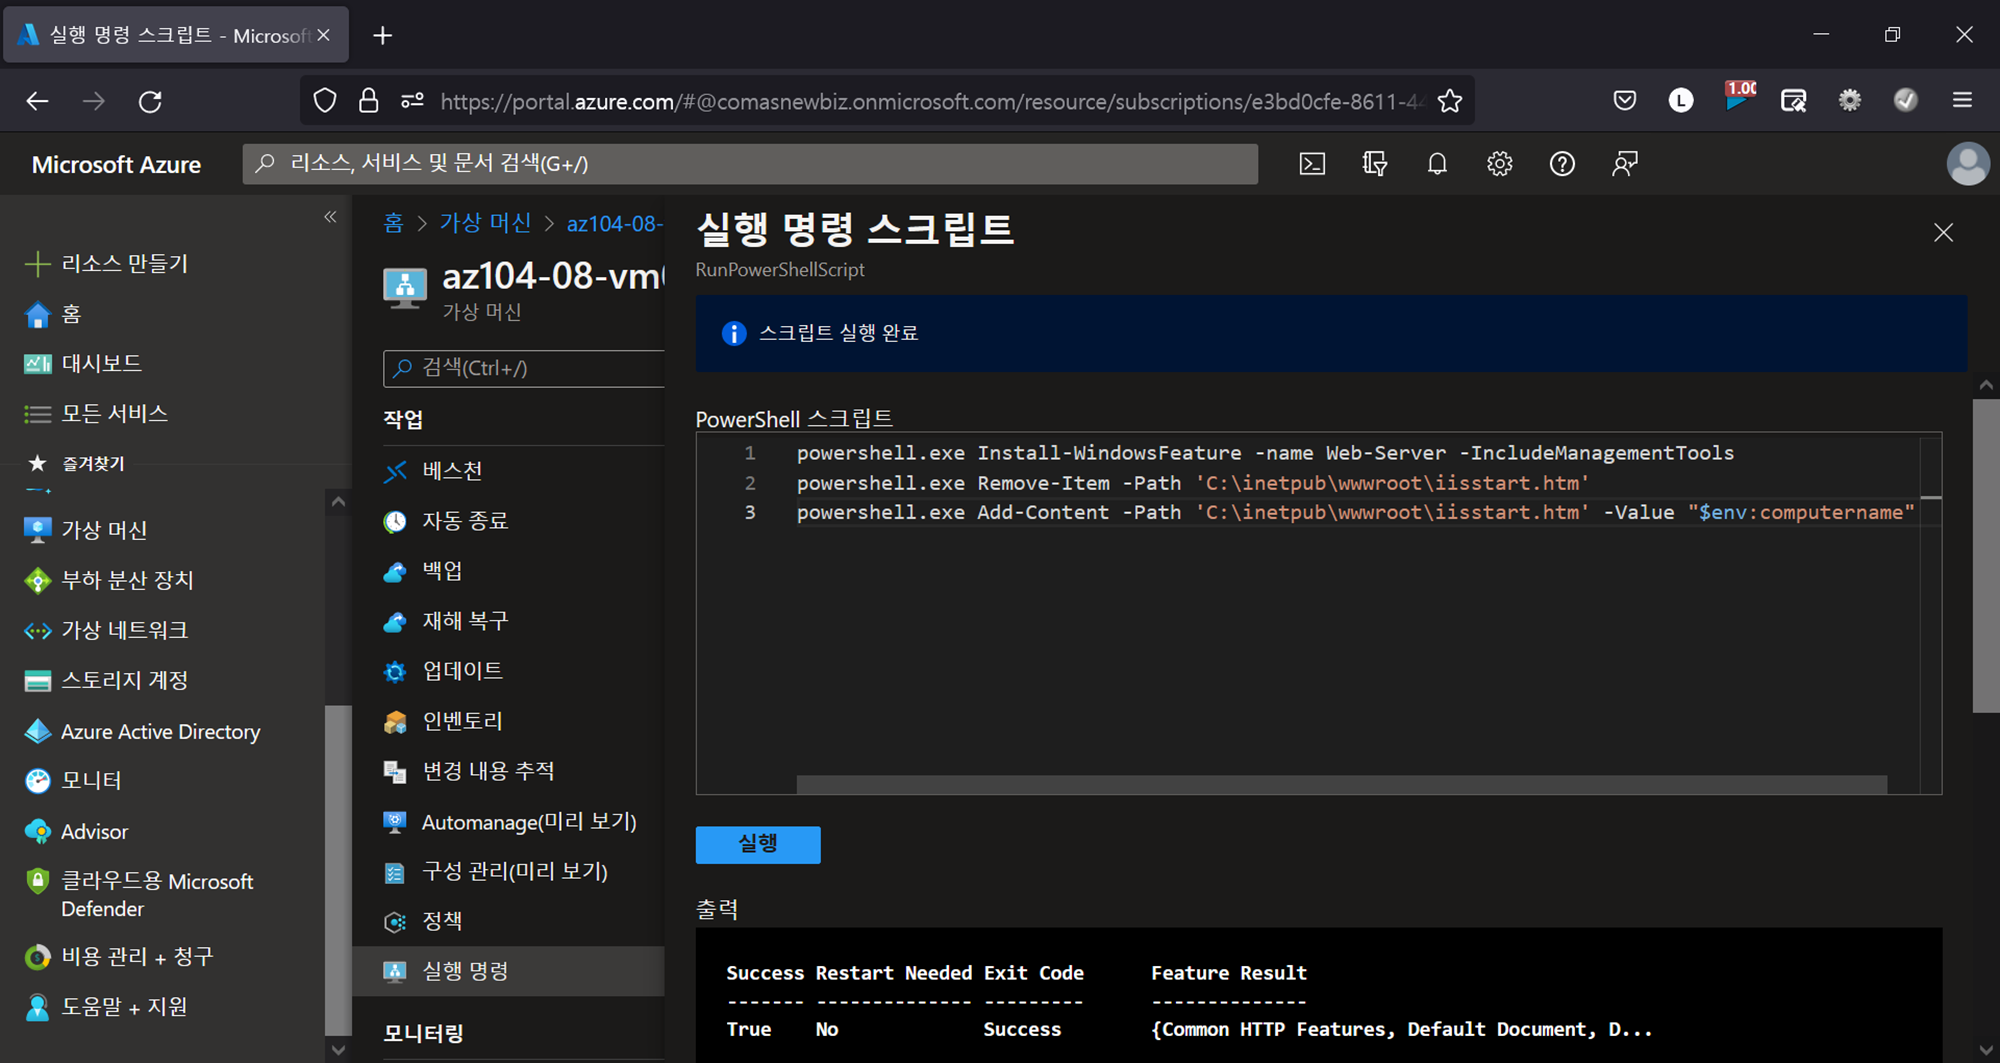Click the az104-08- breadcrumb link
Screen dimensions: 2000x1063
(x=614, y=224)
